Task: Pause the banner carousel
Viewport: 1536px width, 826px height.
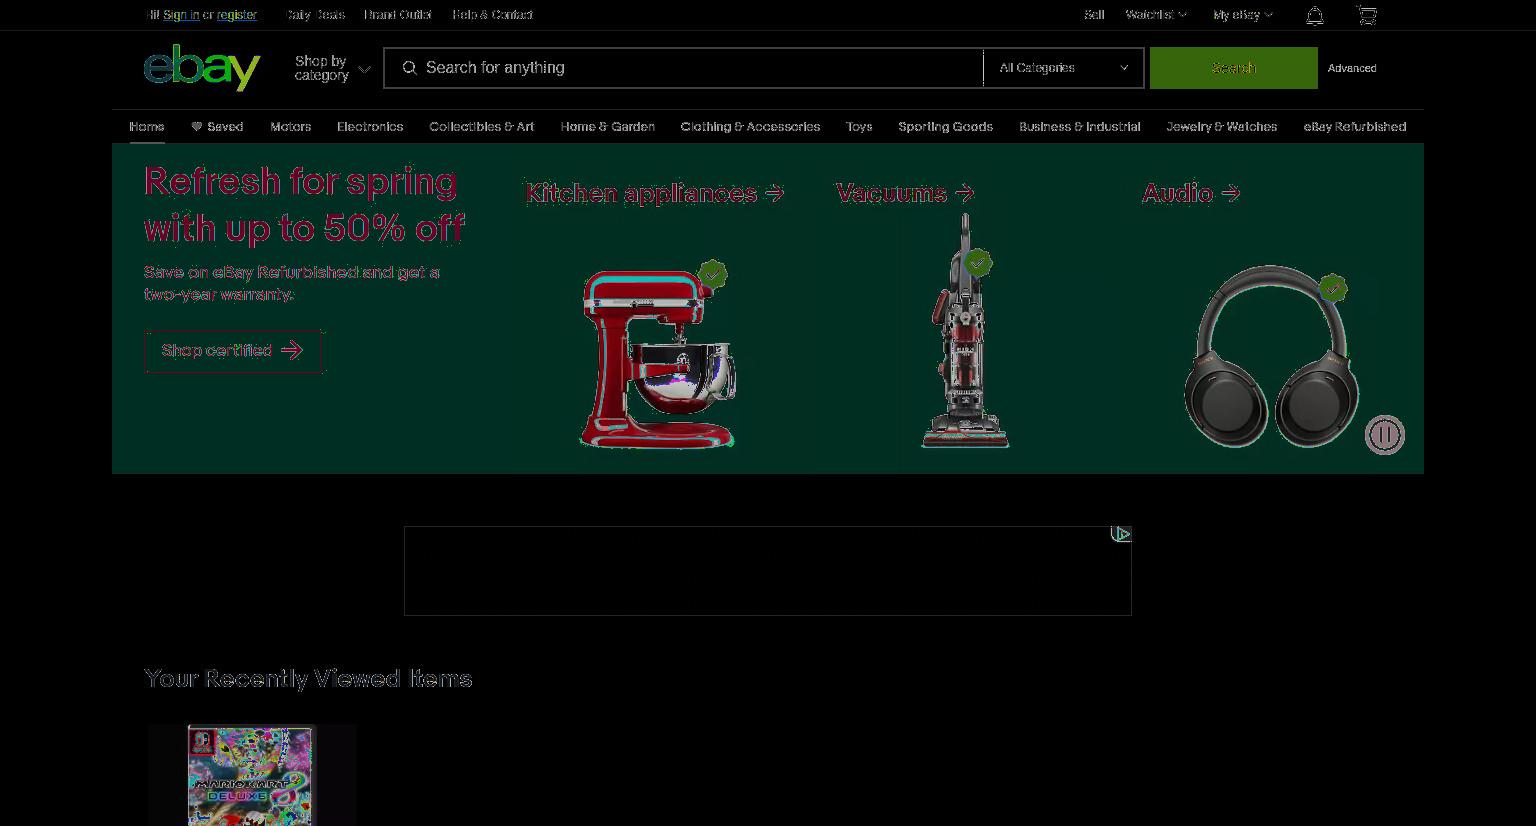Action: click(1385, 435)
